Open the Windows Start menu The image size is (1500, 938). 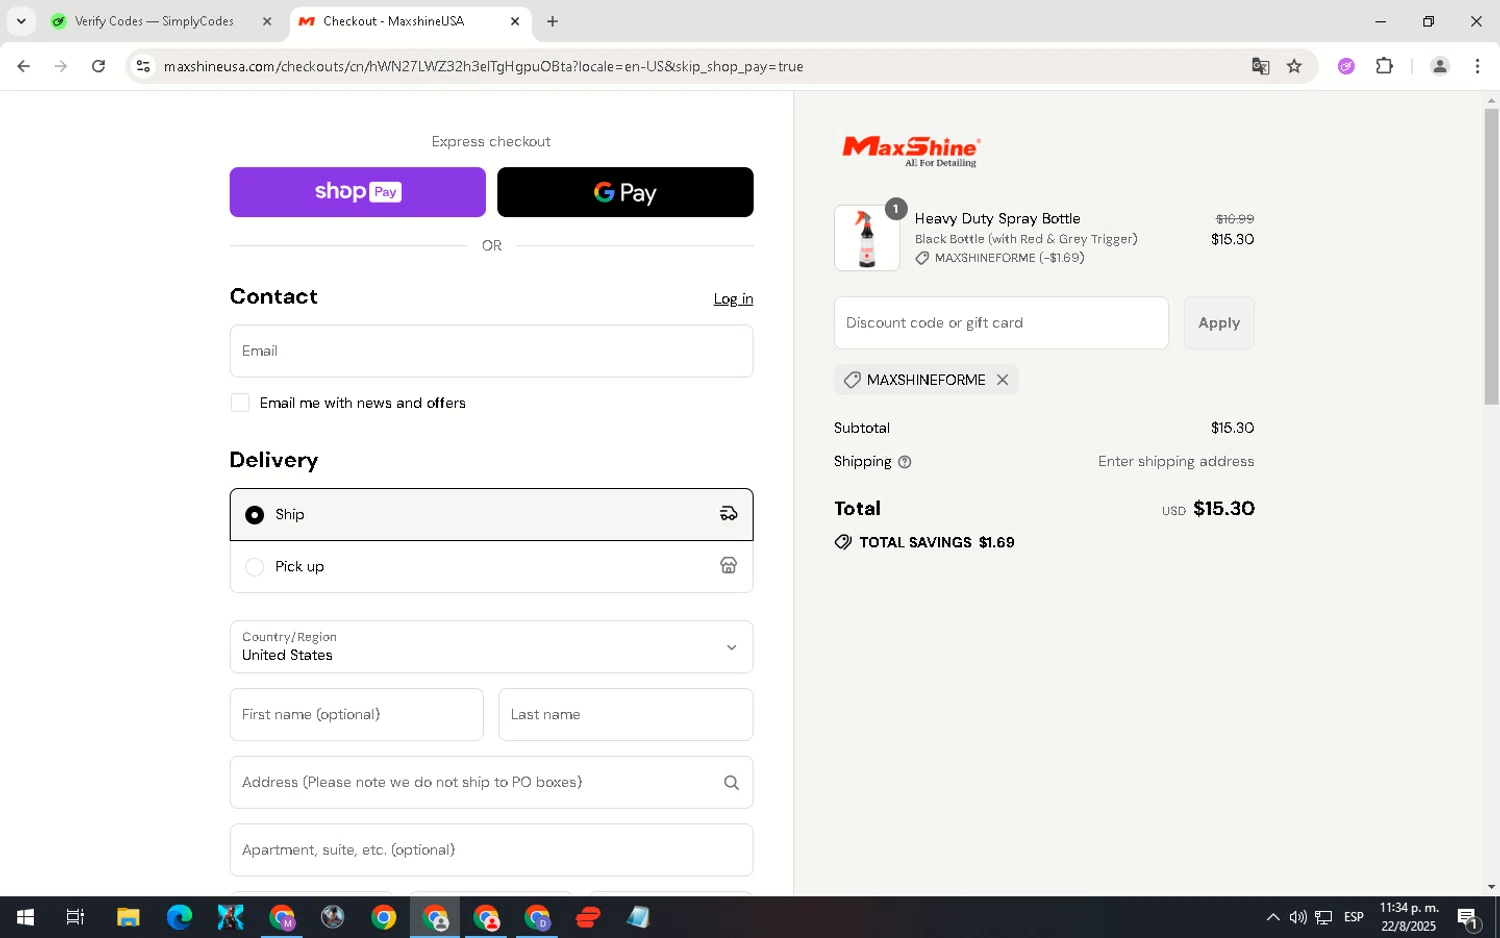tap(25, 917)
